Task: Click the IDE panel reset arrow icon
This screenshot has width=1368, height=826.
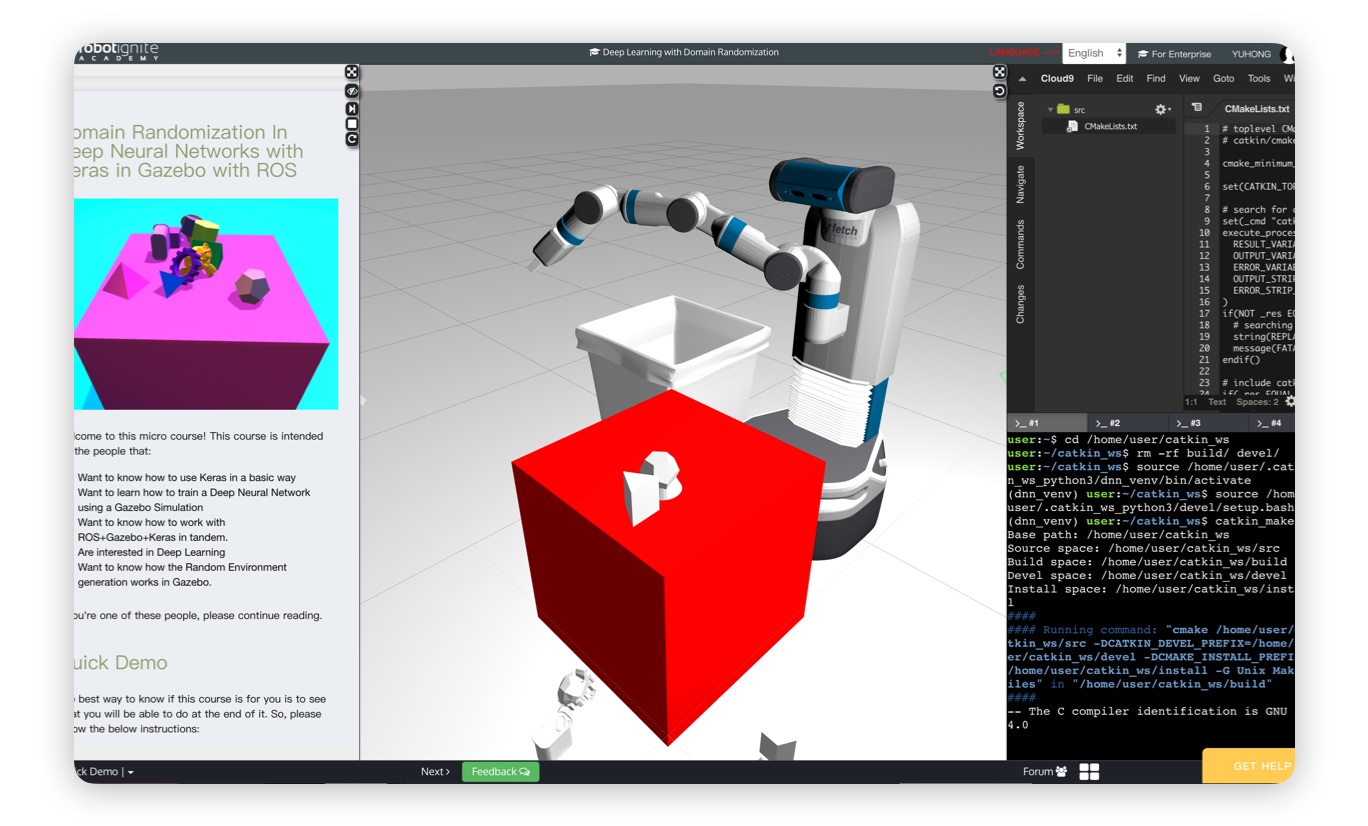Action: (999, 91)
